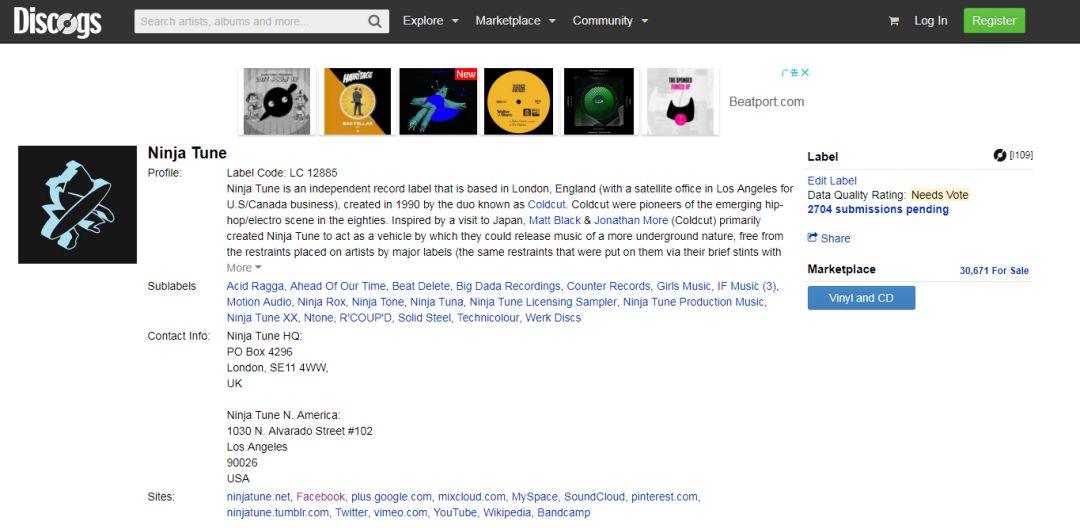Open the 2704 submissions pending link
This screenshot has width=1080, height=529.
[x=878, y=210]
